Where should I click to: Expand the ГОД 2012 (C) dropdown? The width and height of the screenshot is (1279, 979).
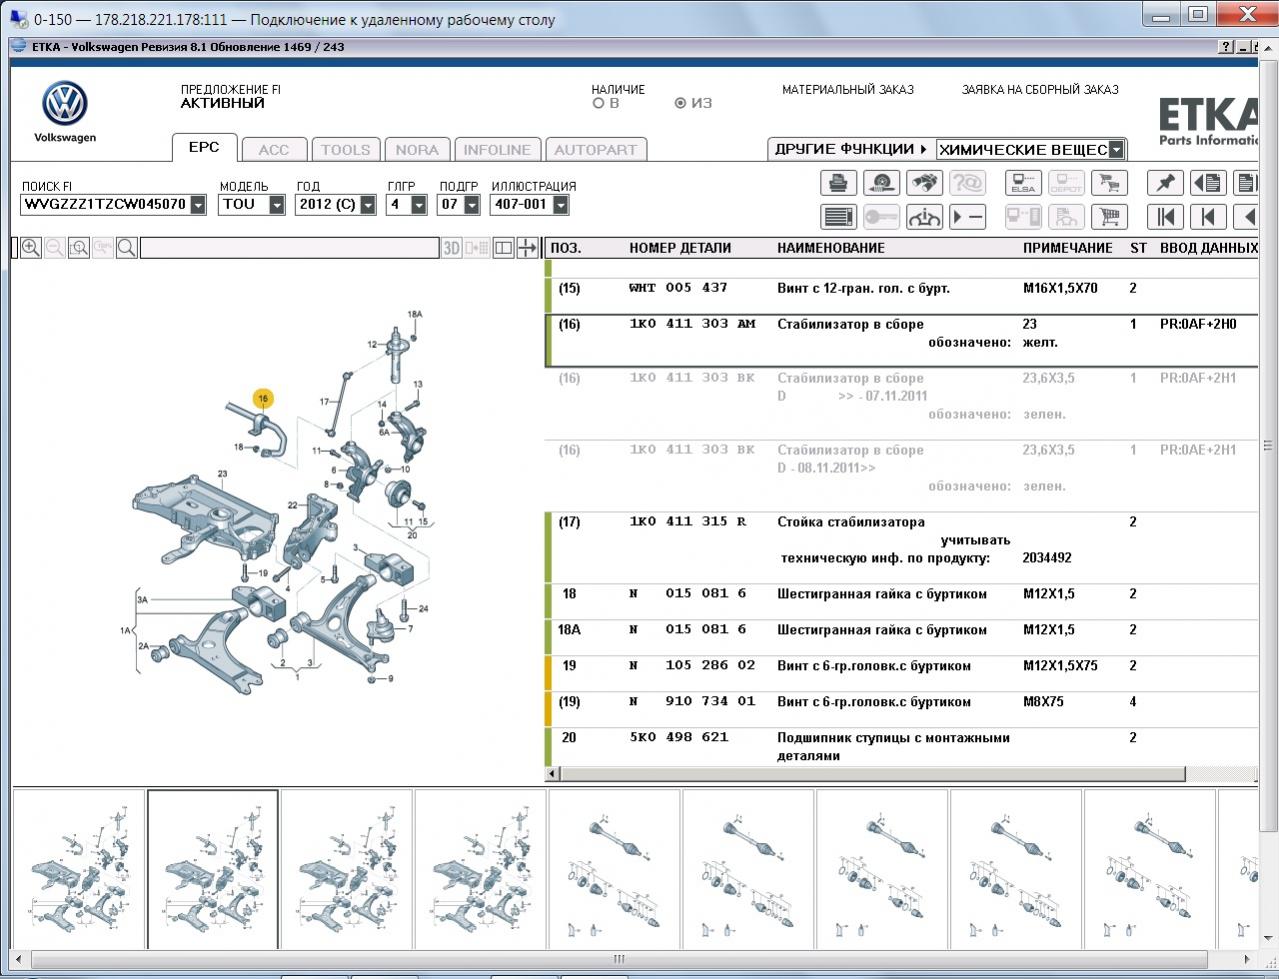pyautogui.click(x=368, y=205)
